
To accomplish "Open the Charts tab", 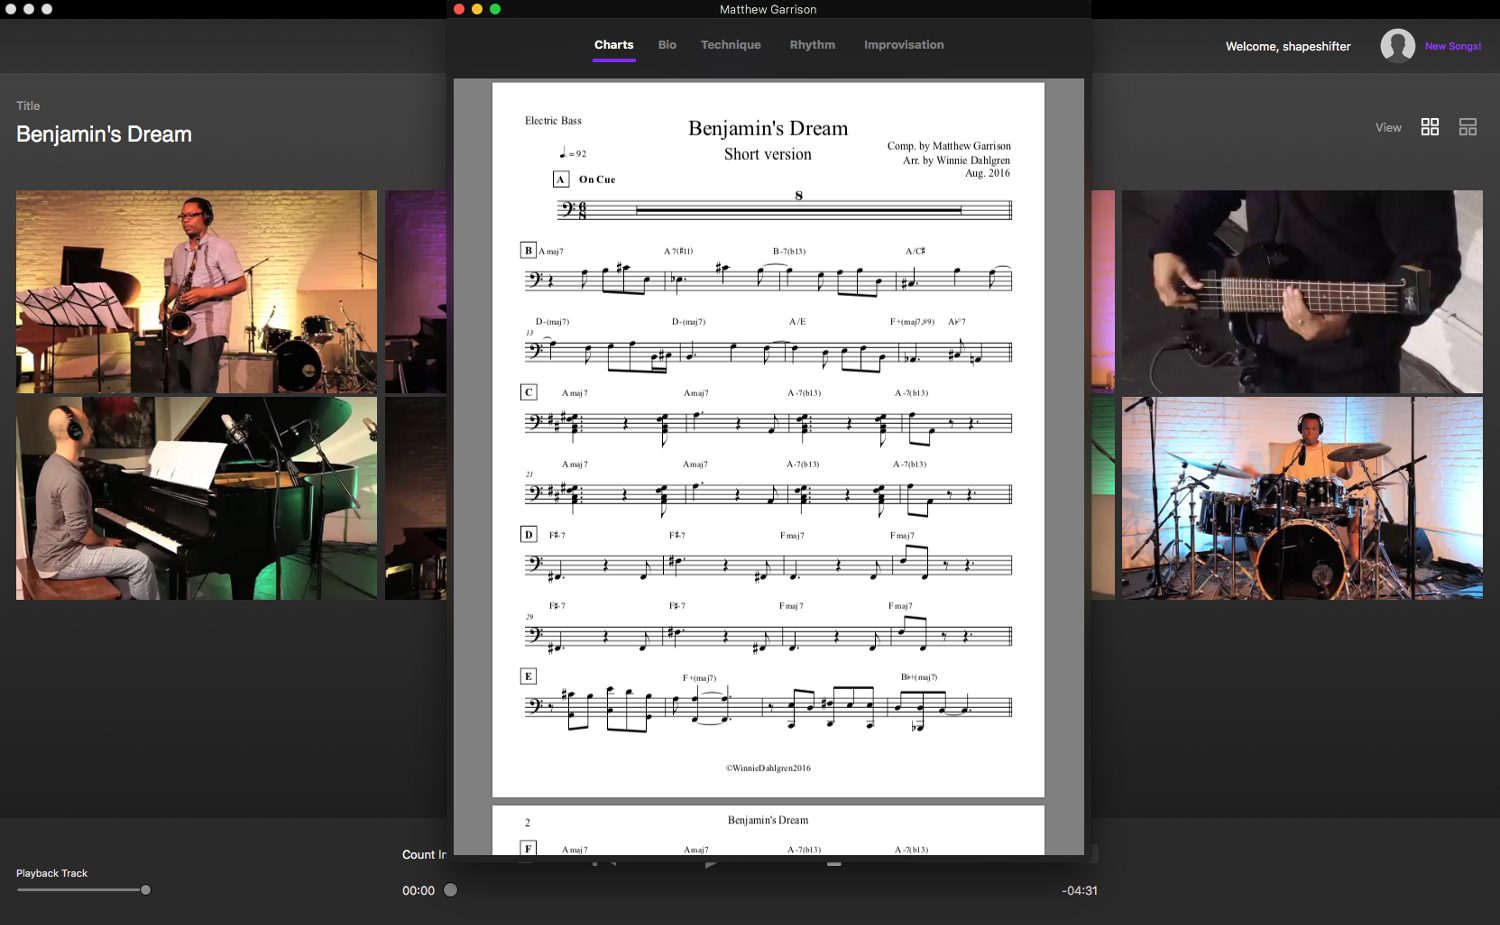I will (x=613, y=44).
